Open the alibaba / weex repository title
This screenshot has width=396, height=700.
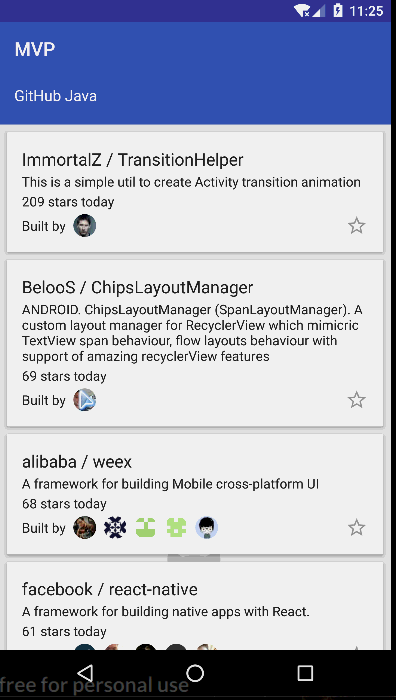[x=77, y=462]
